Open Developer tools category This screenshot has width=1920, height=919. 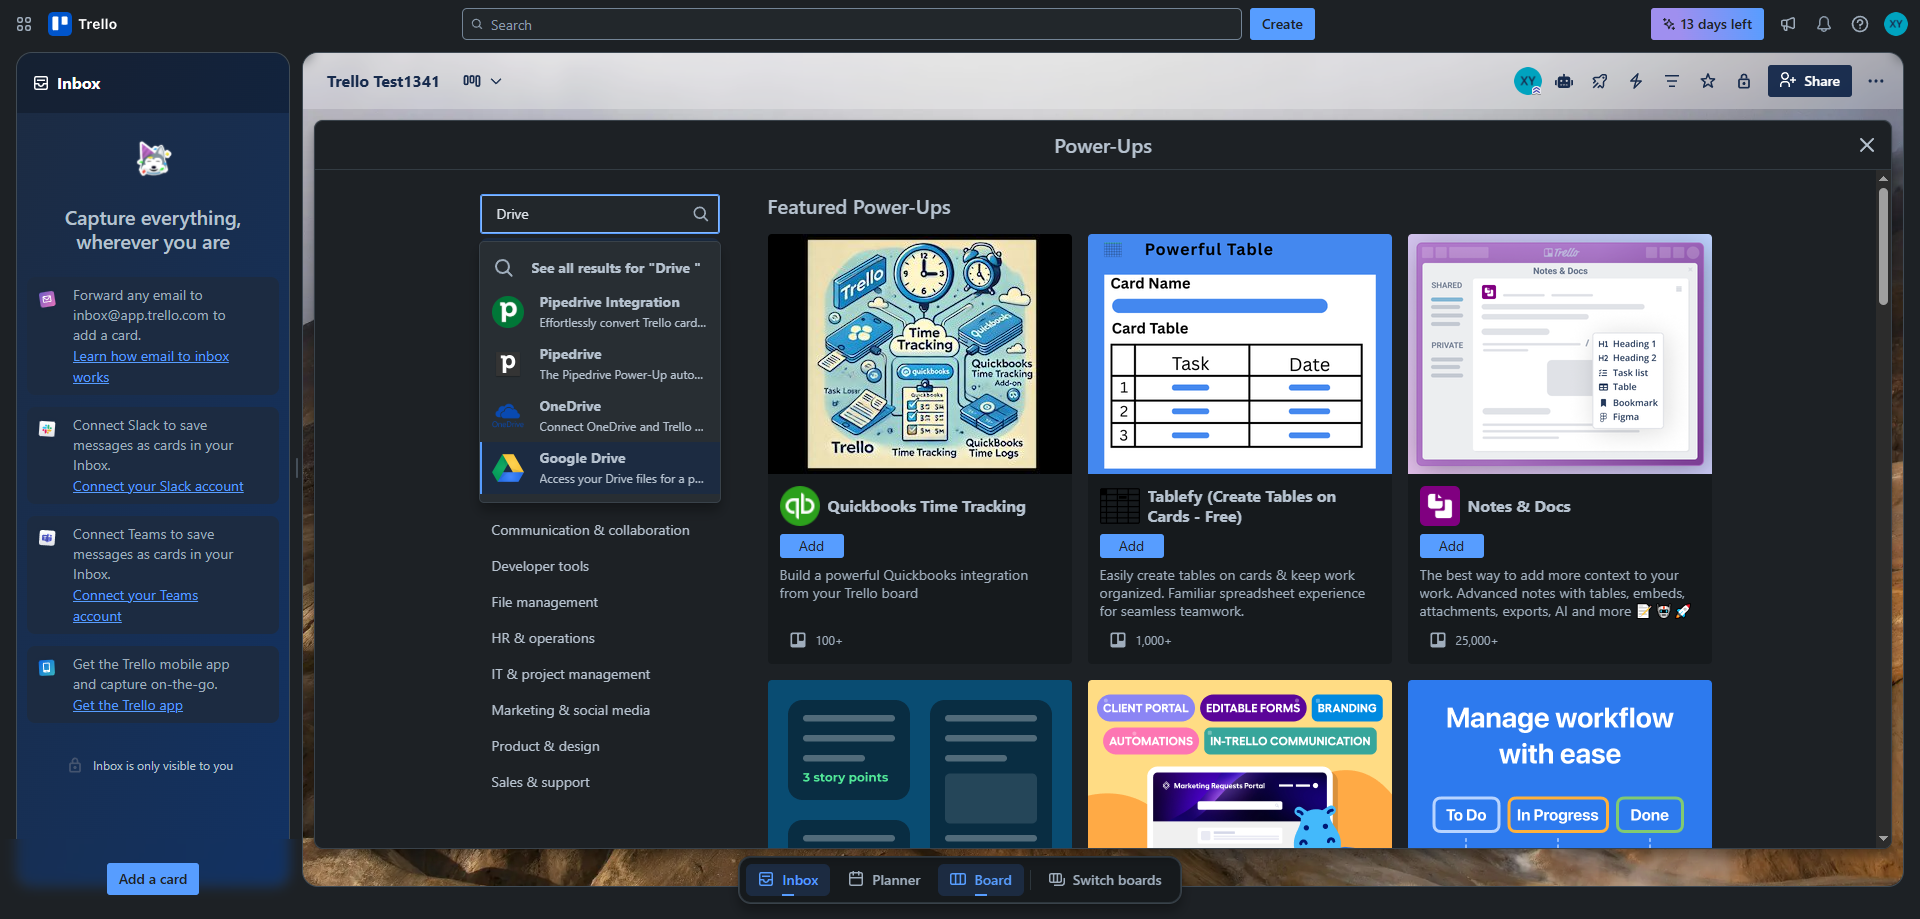pos(540,566)
